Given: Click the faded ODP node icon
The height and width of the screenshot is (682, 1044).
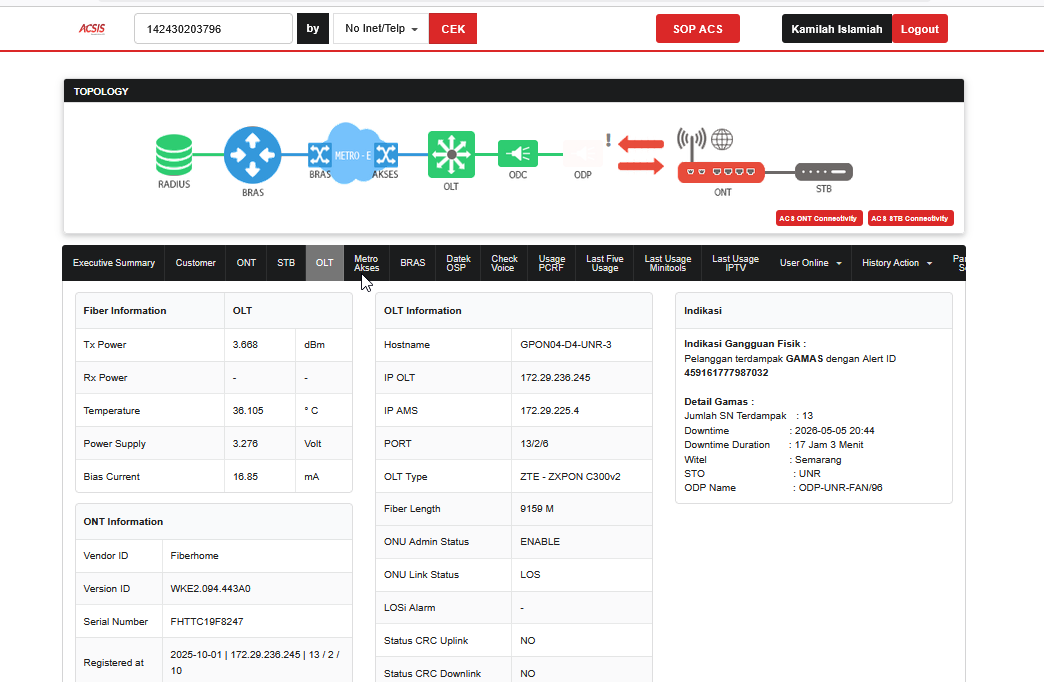Looking at the screenshot, I should click(x=583, y=155).
